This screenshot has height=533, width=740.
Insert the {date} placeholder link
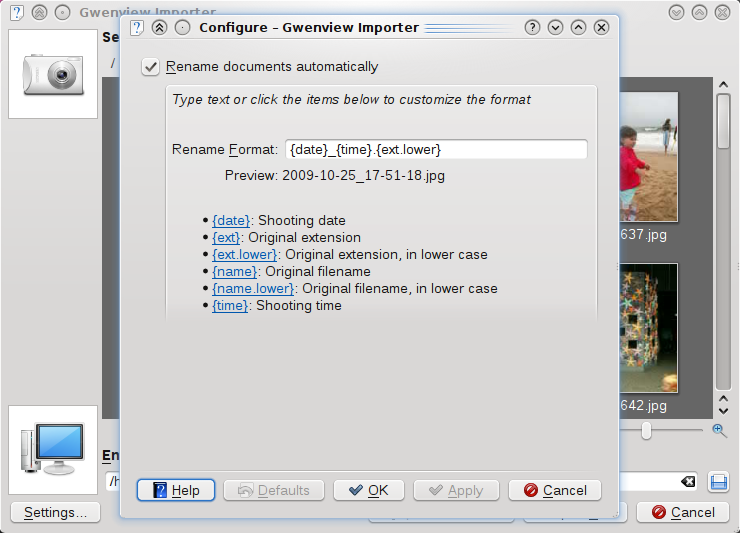click(x=231, y=220)
